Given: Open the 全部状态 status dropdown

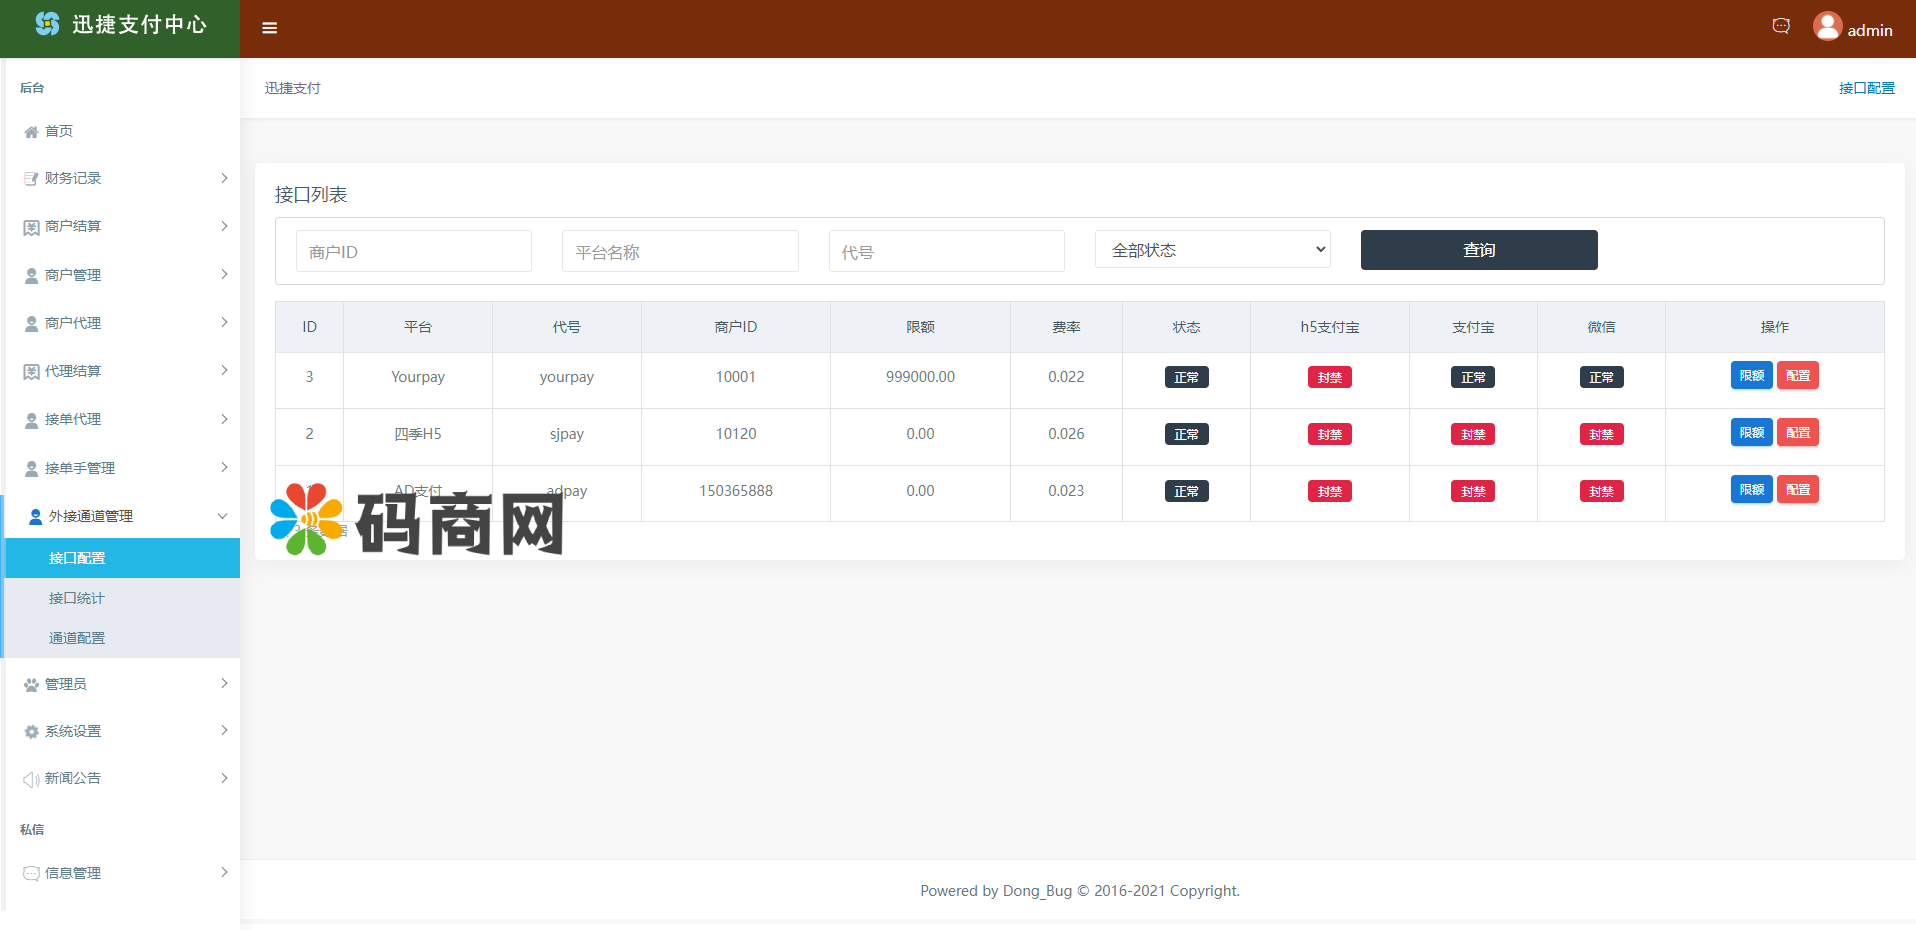Looking at the screenshot, I should click(x=1212, y=250).
